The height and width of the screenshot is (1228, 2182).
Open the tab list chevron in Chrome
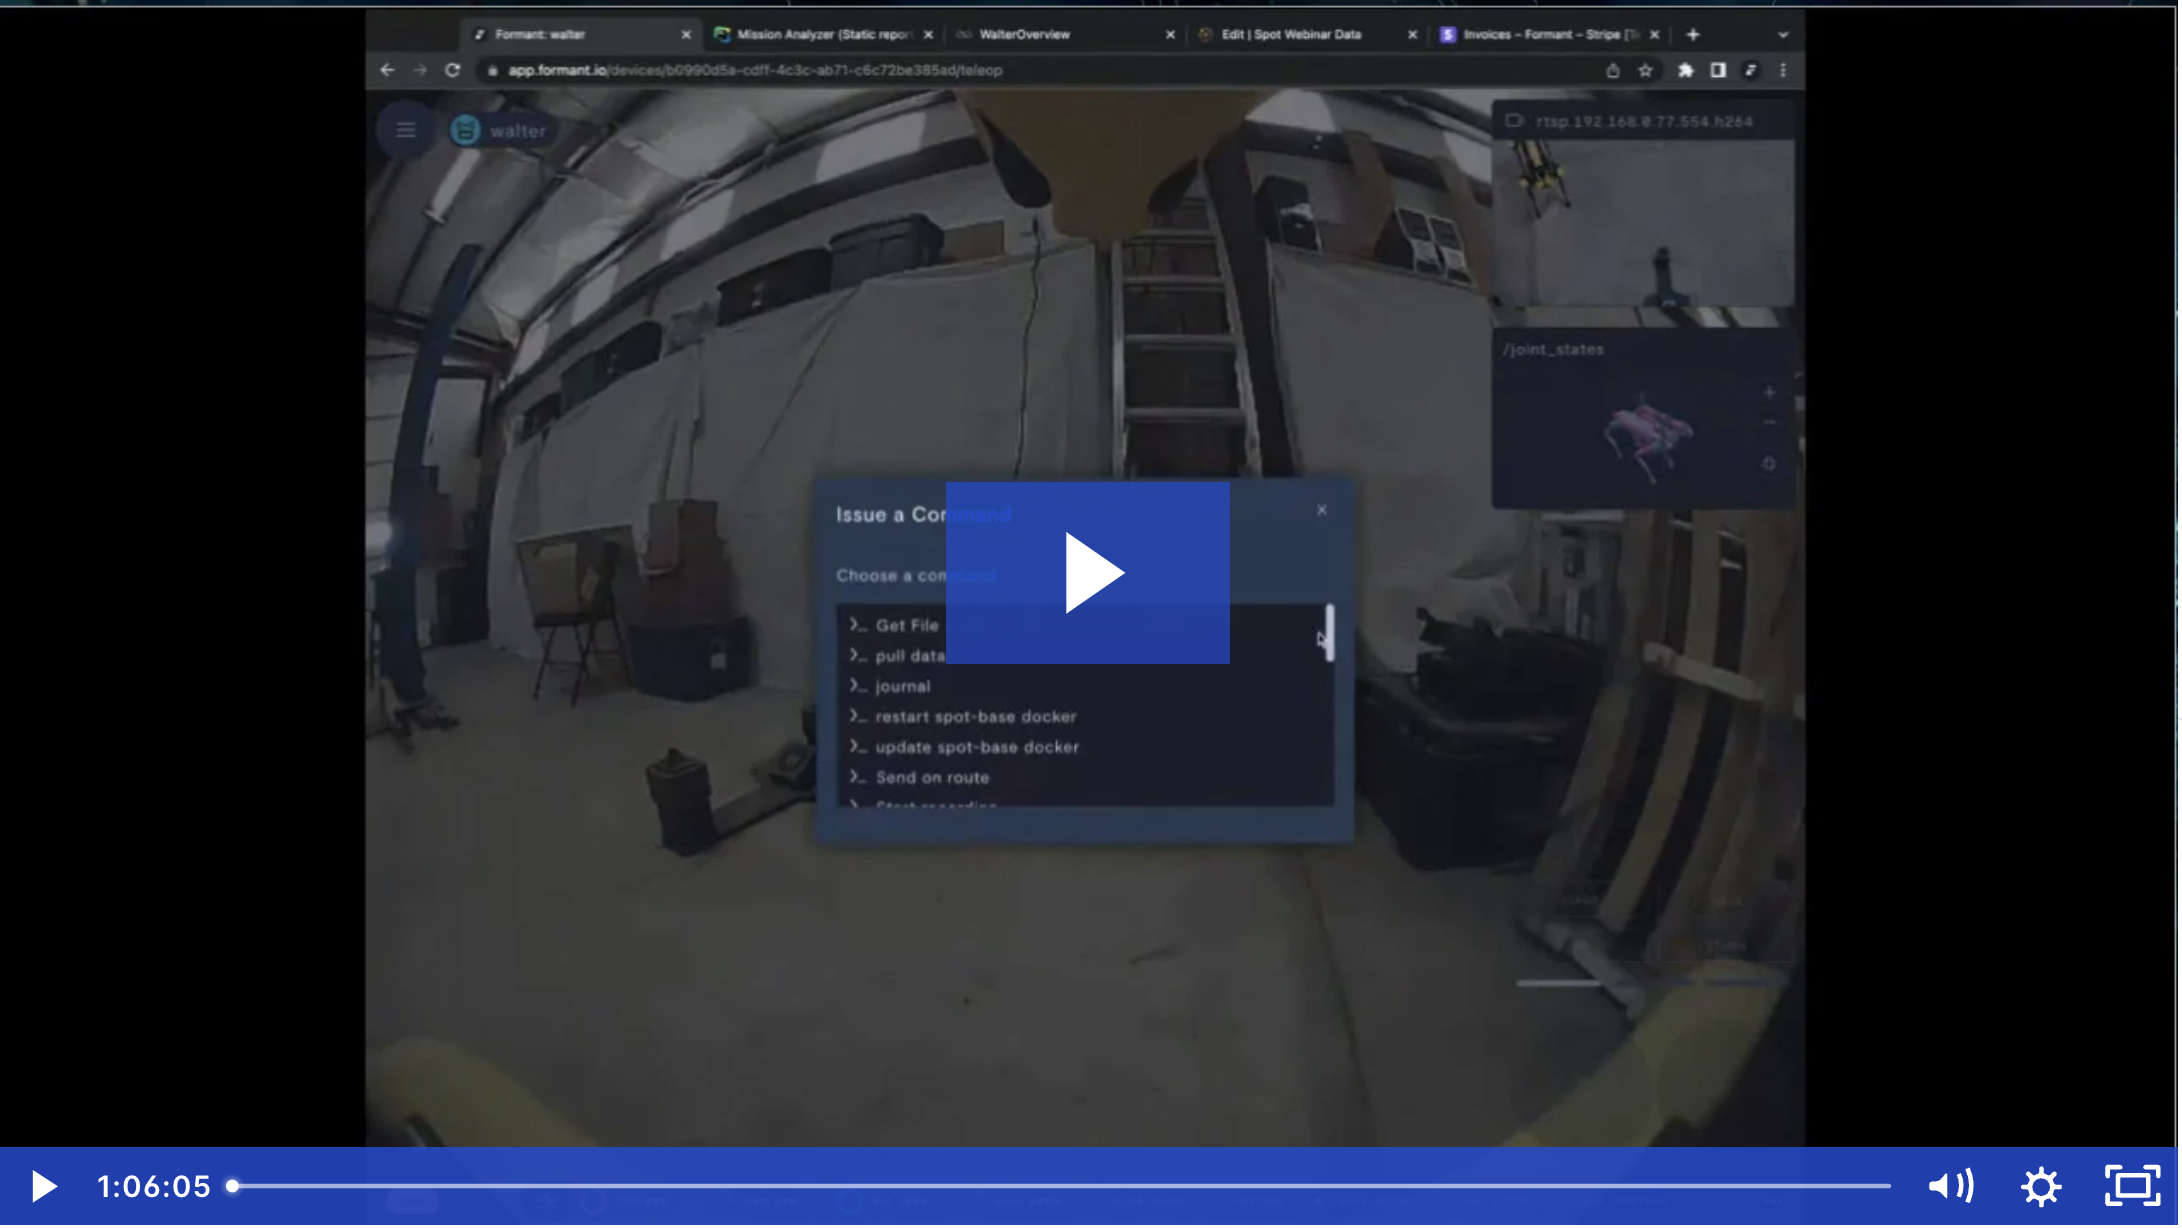point(1783,34)
